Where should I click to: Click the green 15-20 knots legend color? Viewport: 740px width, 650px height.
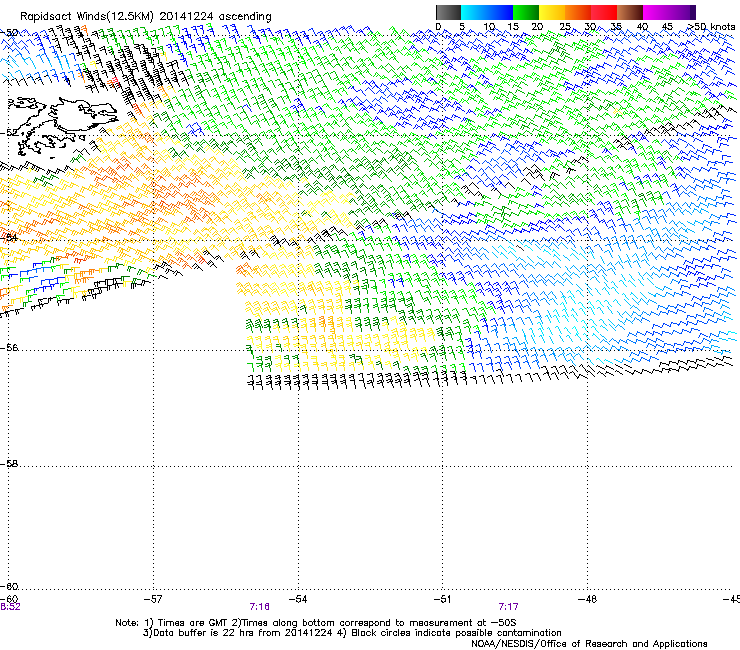click(x=526, y=12)
